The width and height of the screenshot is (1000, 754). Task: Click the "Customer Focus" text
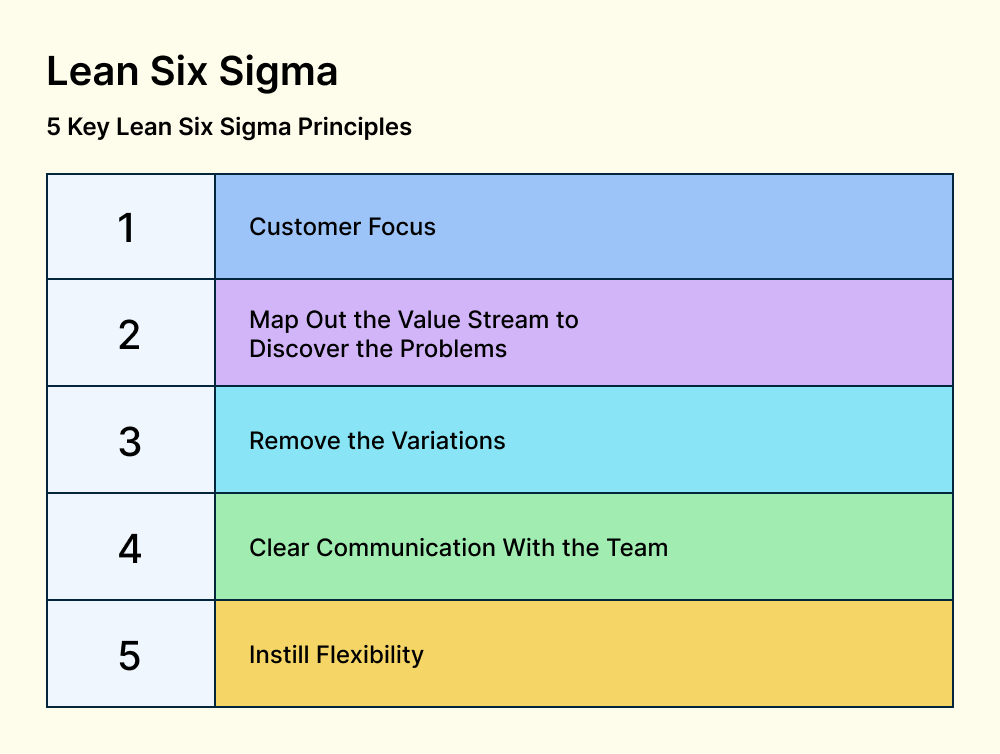pyautogui.click(x=342, y=227)
